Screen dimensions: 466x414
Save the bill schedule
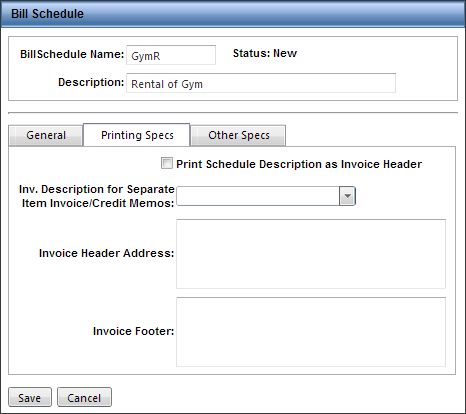tap(30, 397)
